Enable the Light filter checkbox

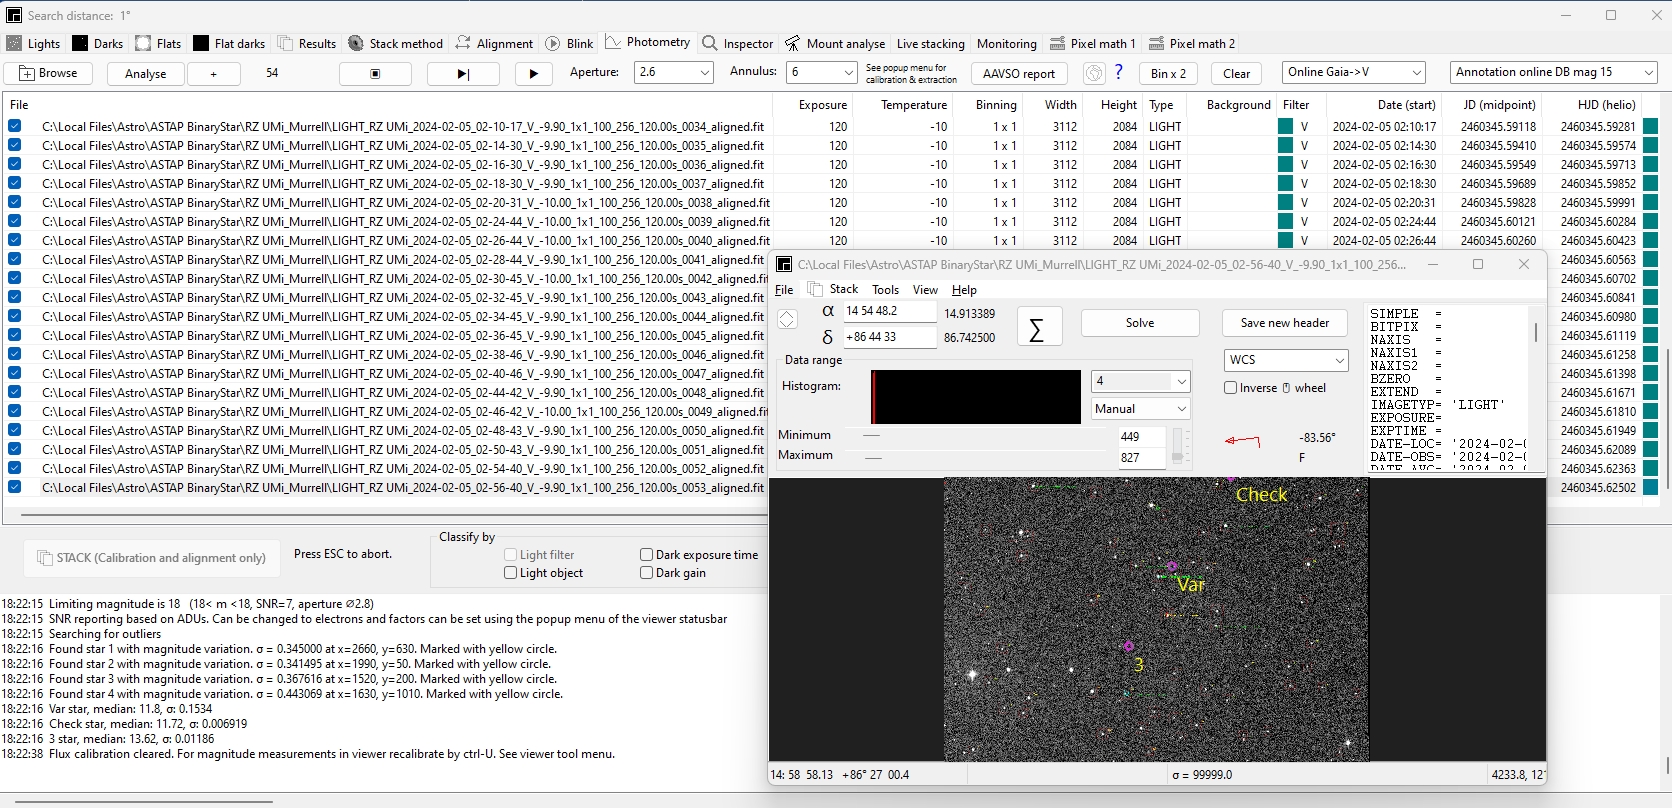coord(511,555)
